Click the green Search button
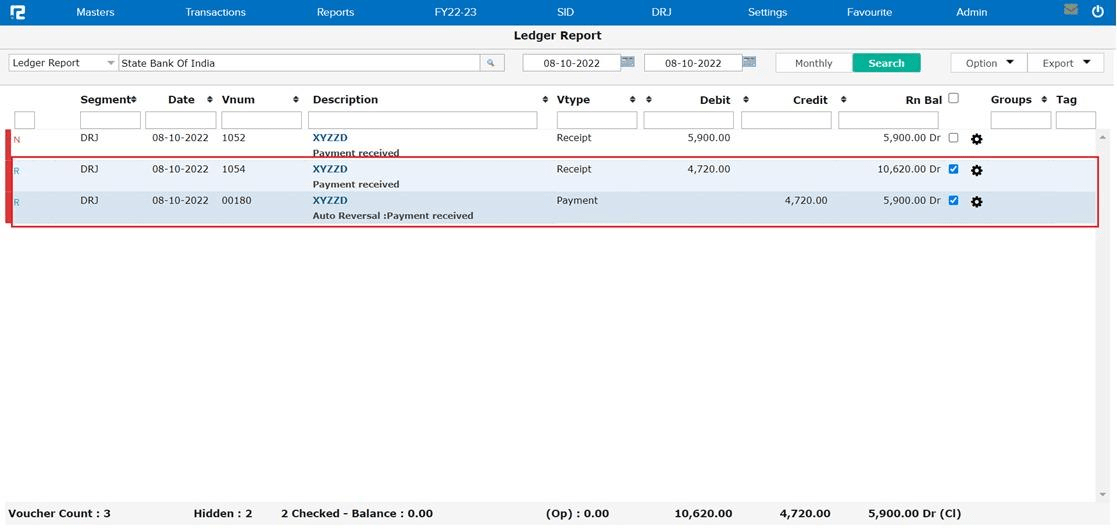Image resolution: width=1117 pixels, height=530 pixels. coord(886,63)
